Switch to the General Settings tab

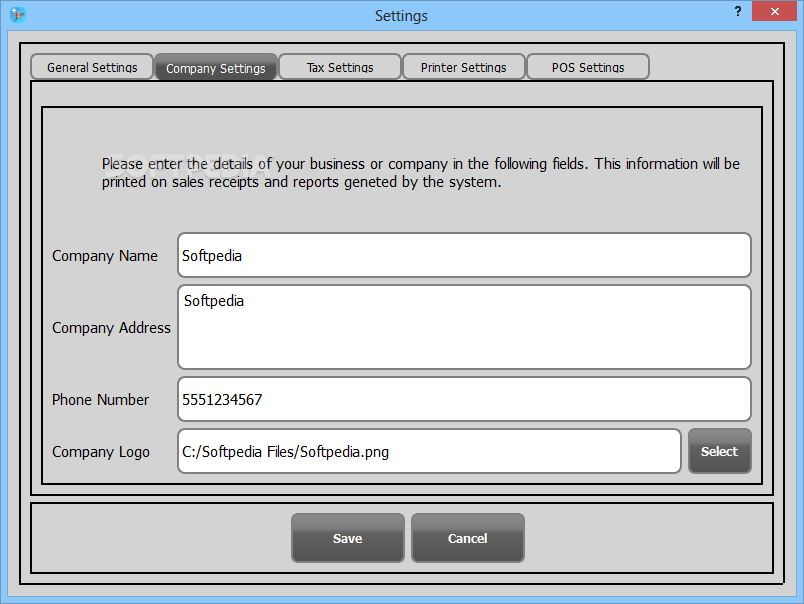[x=92, y=67]
